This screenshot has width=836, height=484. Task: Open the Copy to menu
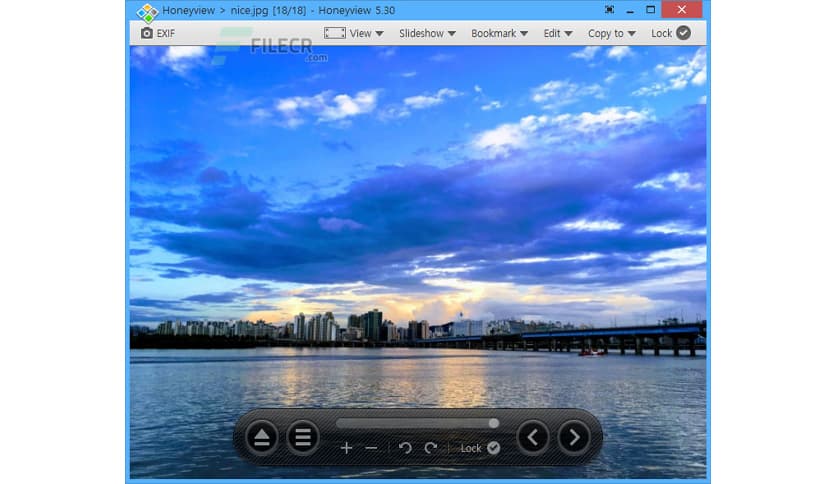pyautogui.click(x=612, y=33)
